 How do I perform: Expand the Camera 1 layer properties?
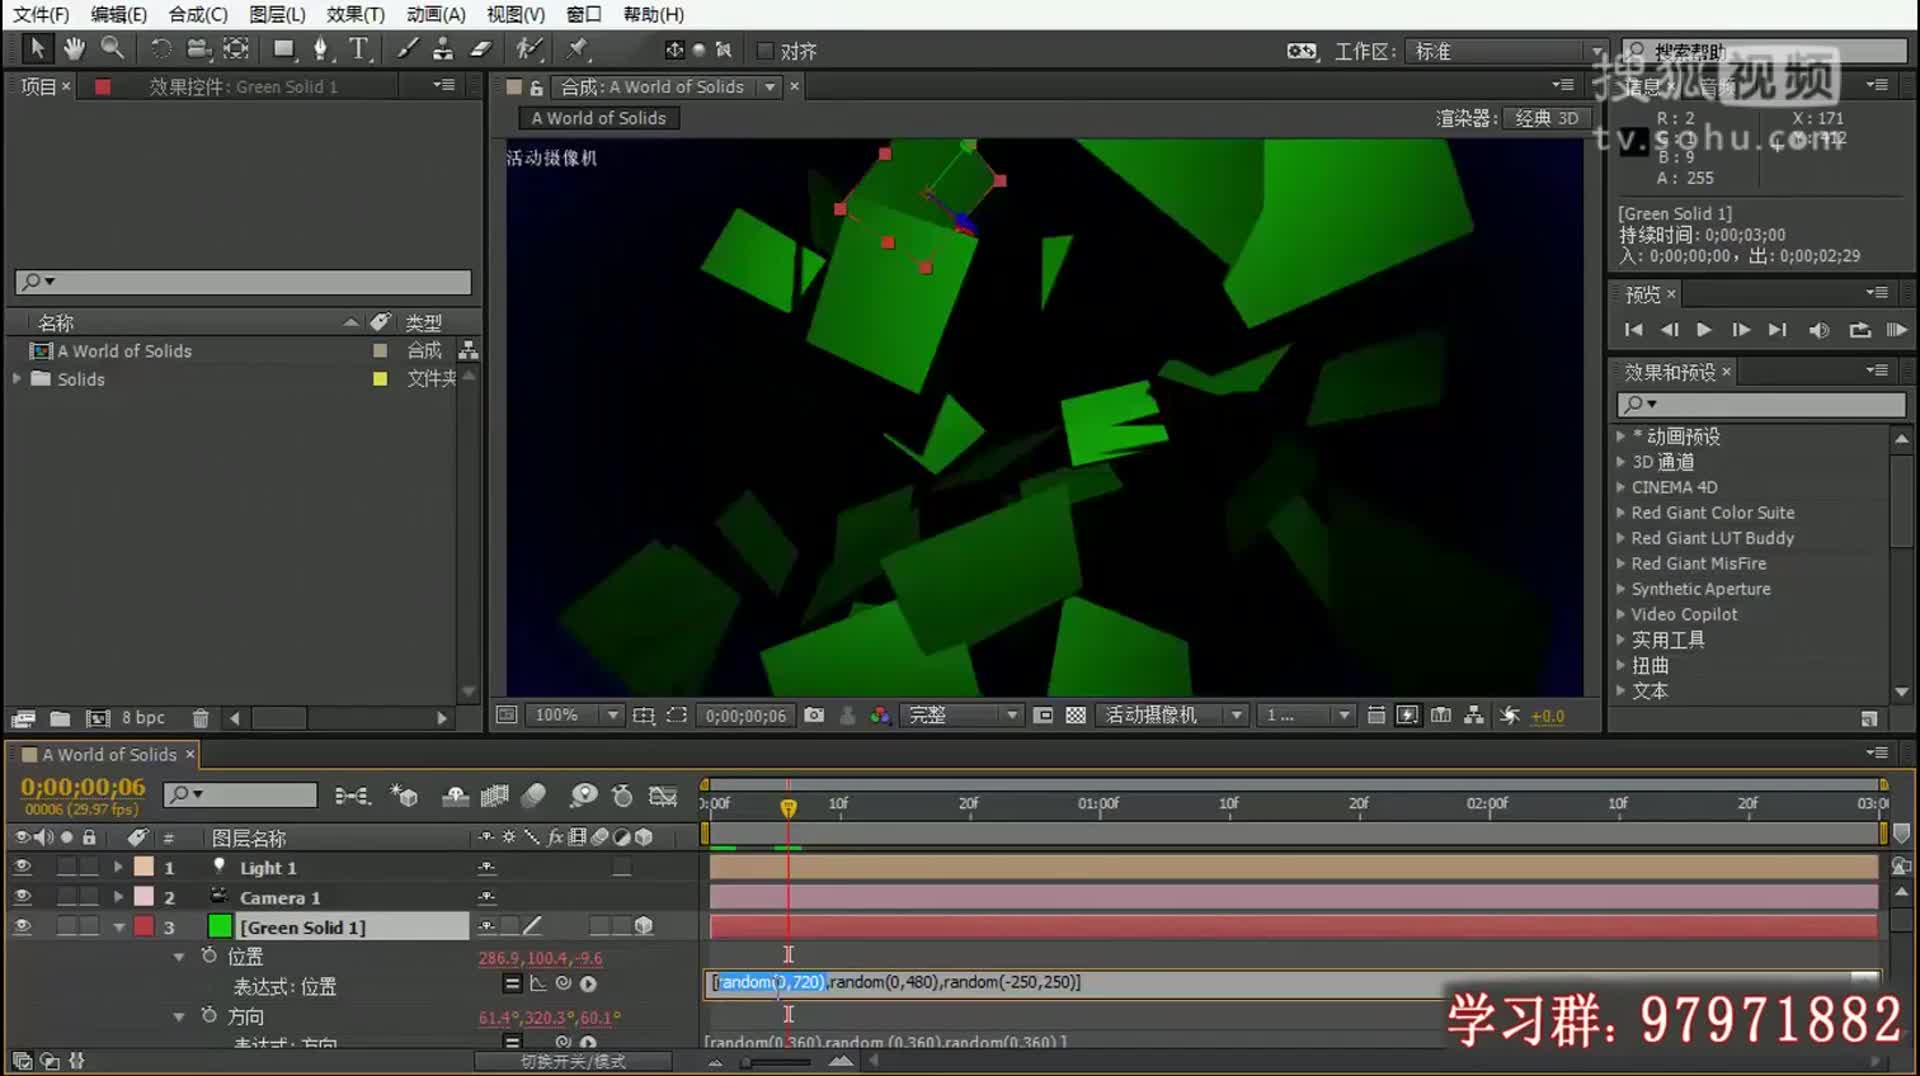(118, 897)
